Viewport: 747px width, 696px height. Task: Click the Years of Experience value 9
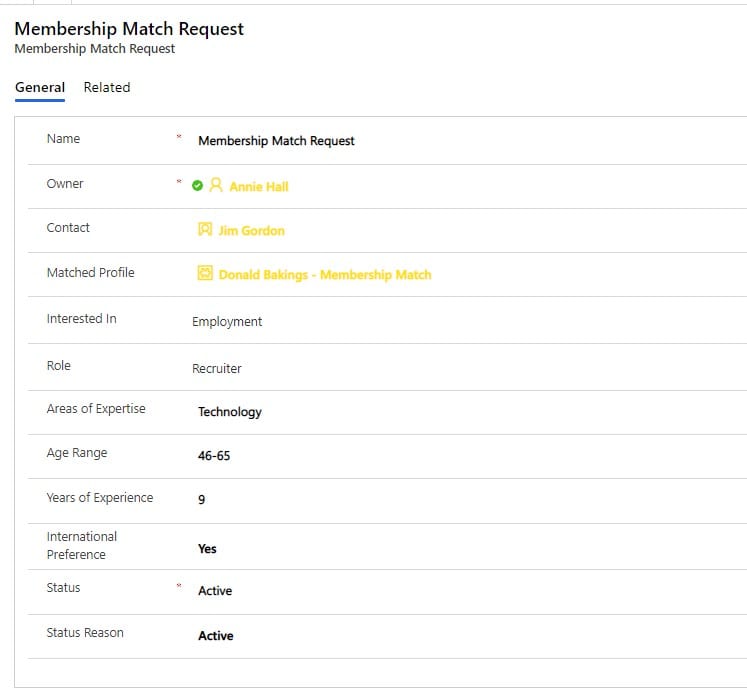tap(202, 500)
